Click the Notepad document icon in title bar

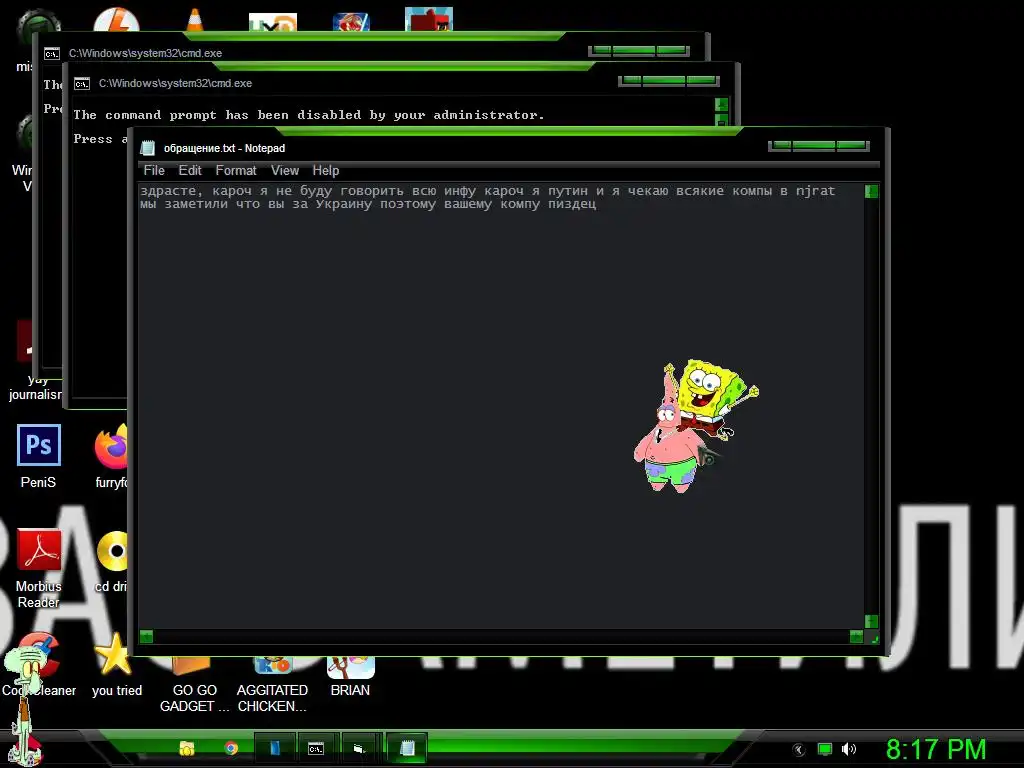coord(148,148)
